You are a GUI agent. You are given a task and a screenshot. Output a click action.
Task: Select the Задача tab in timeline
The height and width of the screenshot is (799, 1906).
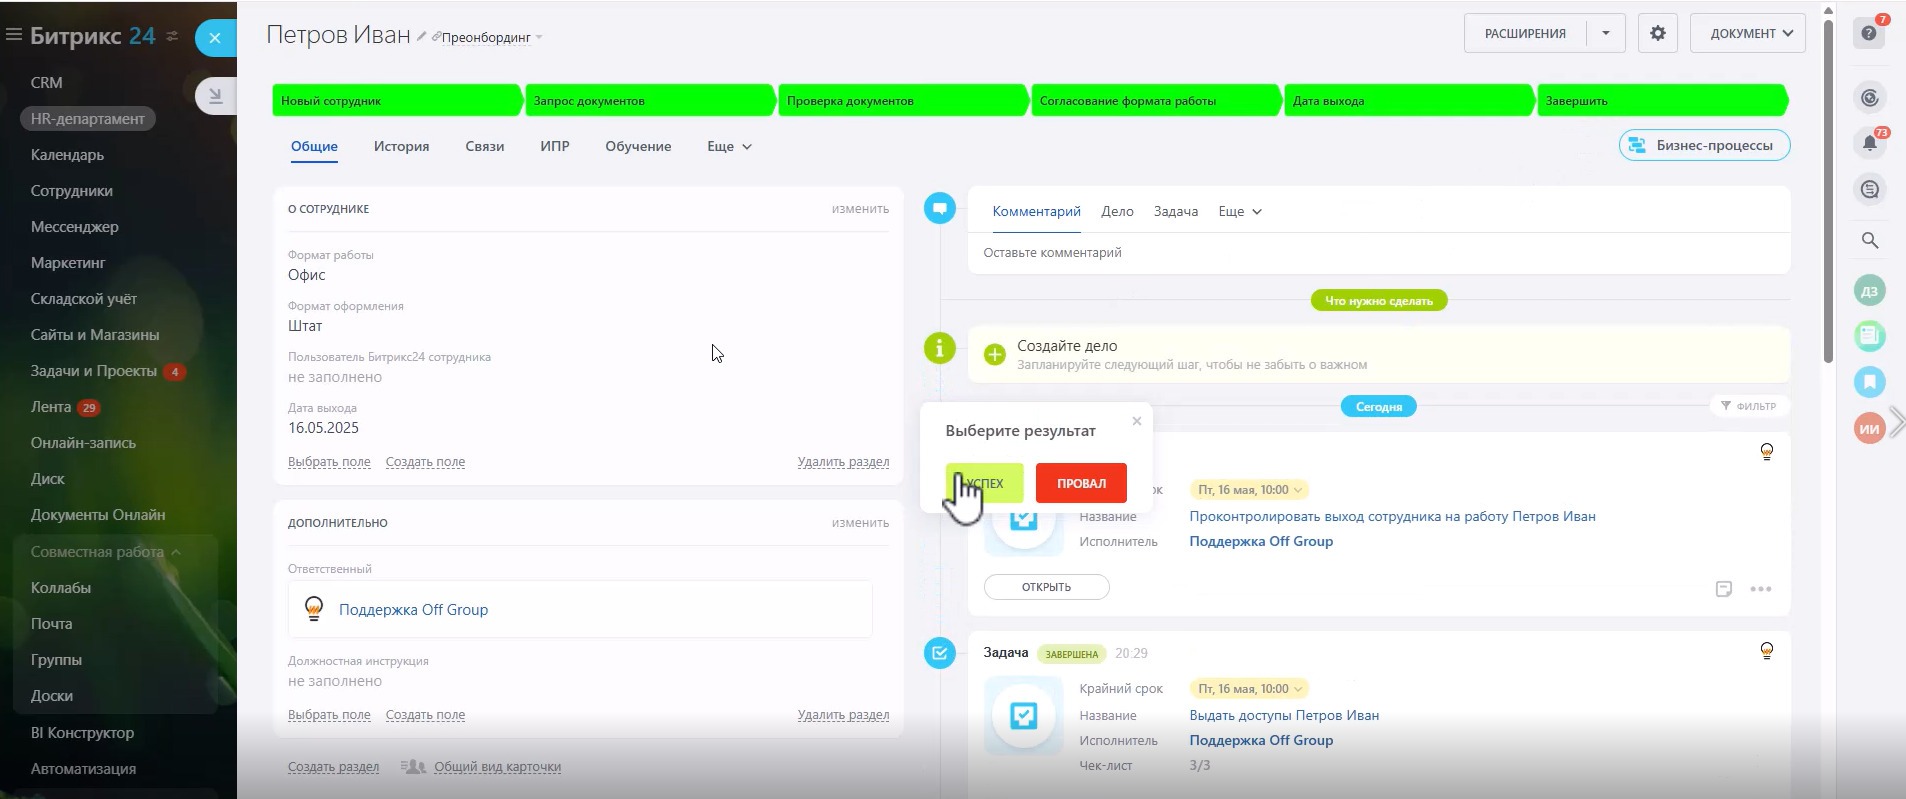coord(1175,211)
